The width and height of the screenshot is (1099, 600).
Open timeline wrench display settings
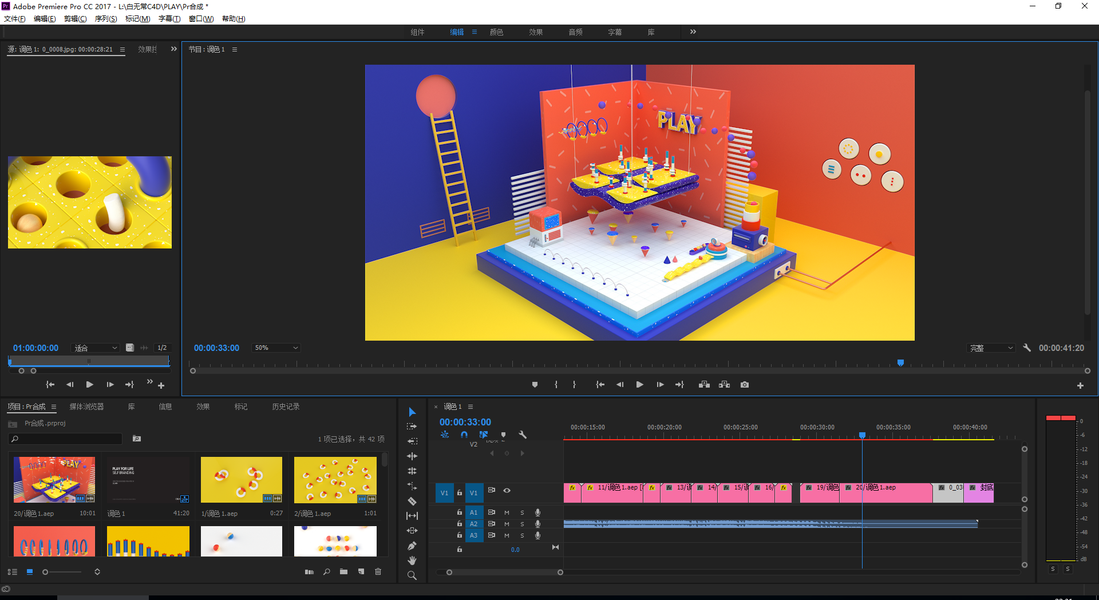[x=522, y=435]
